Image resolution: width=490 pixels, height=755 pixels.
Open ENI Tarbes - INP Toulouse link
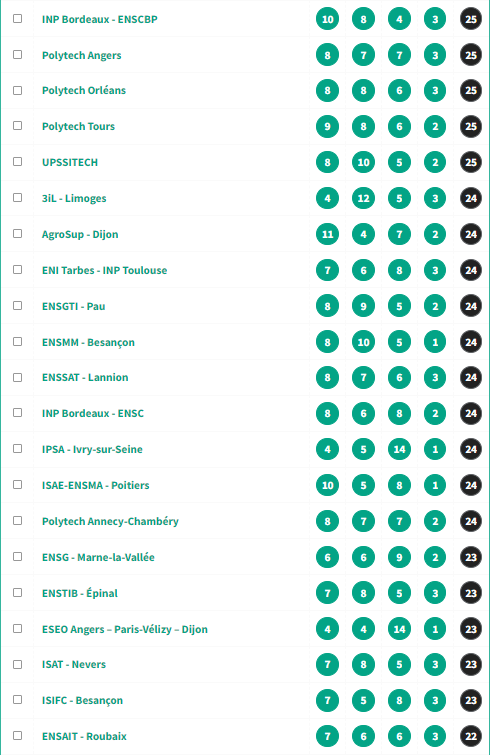(104, 270)
